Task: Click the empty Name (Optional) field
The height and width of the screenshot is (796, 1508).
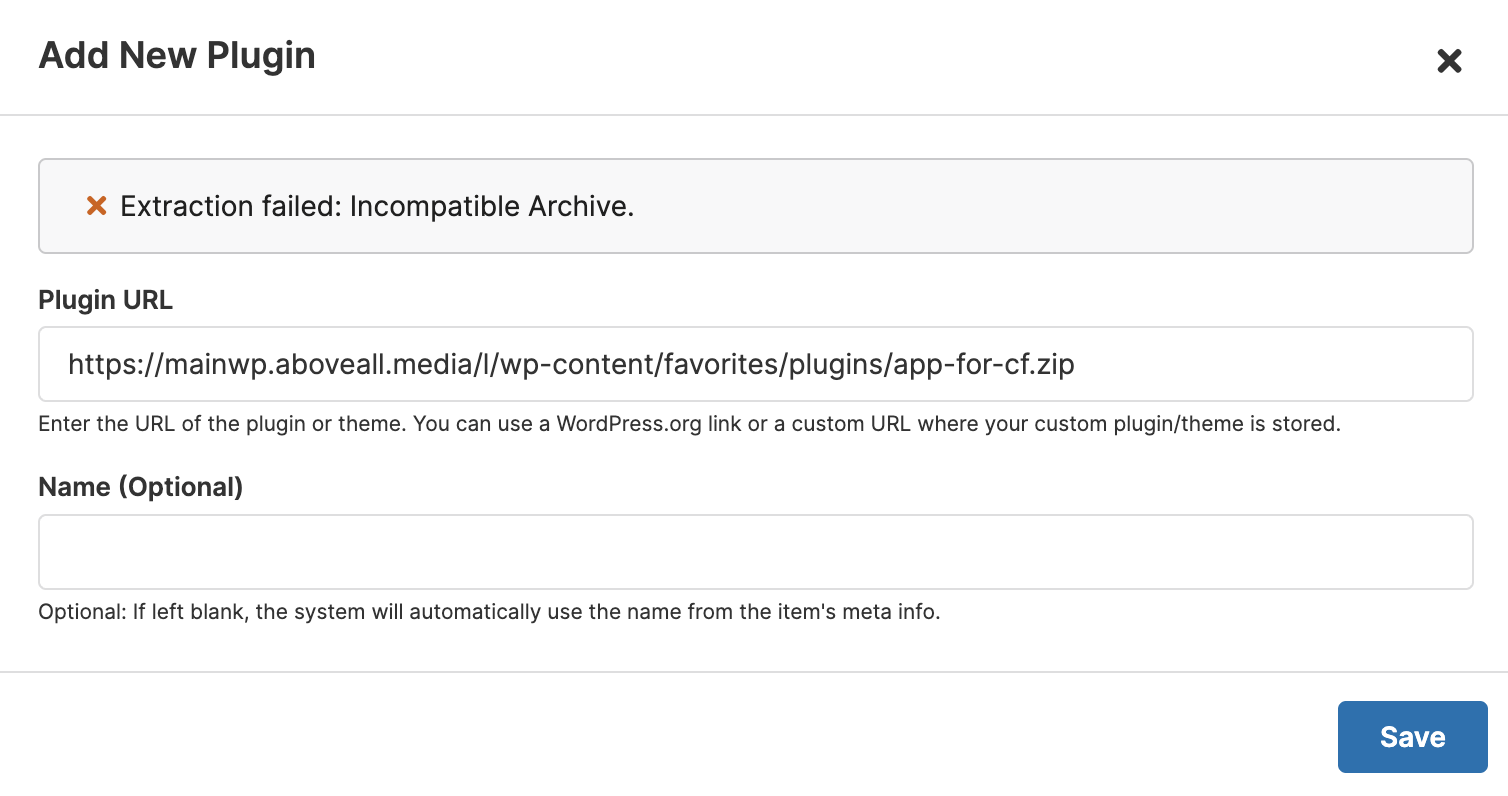Action: 755,552
